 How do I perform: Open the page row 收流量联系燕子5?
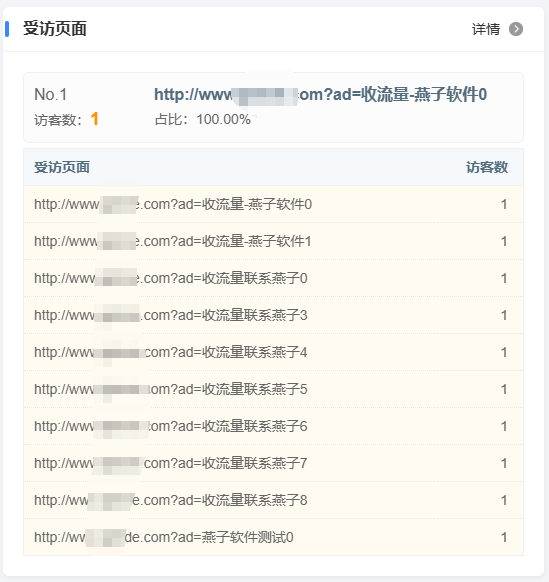tap(273, 389)
